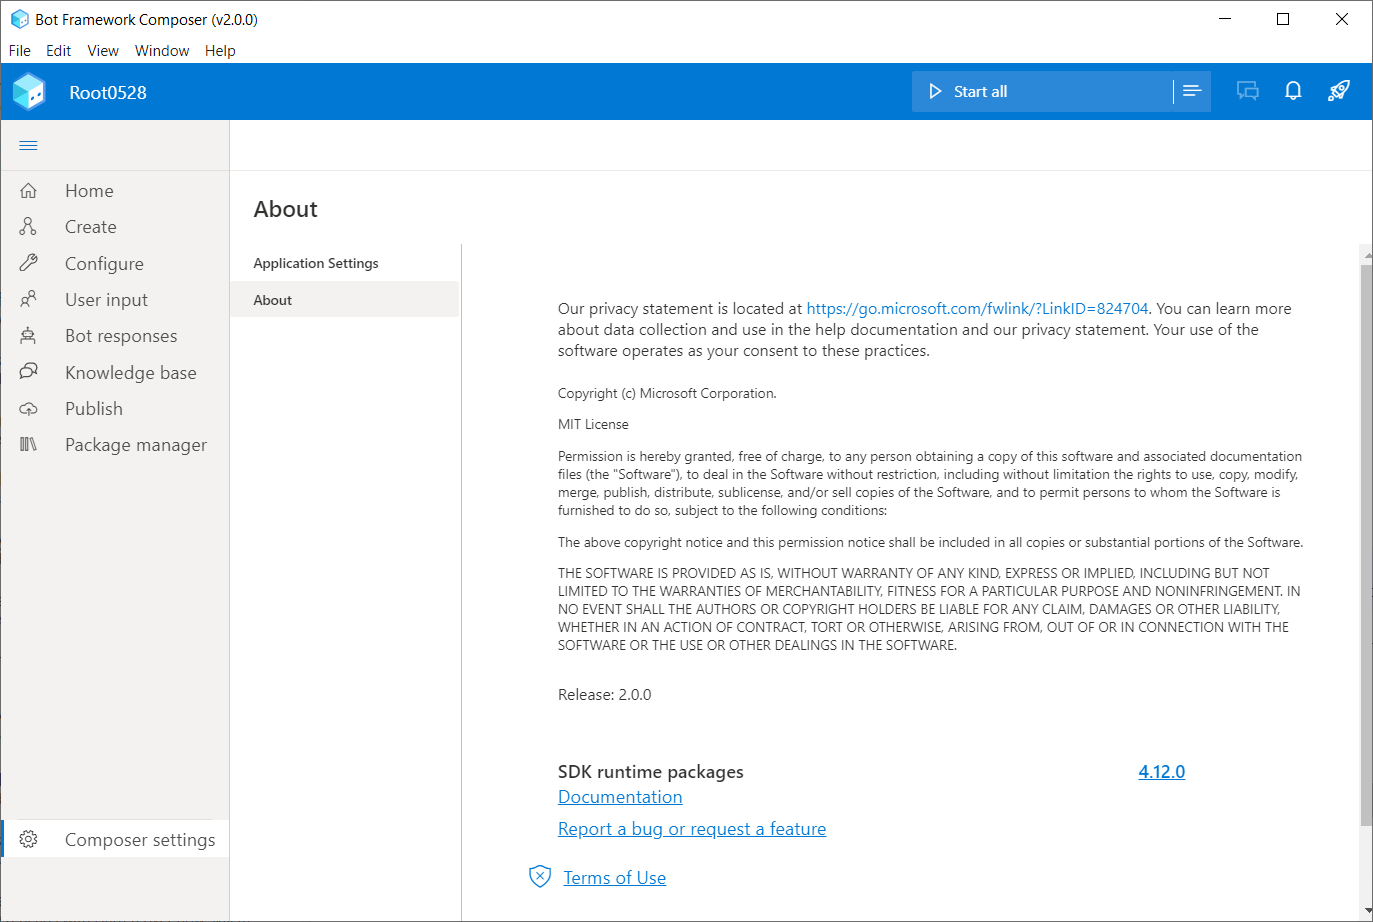This screenshot has width=1373, height=922.
Task: Maximize the Composer window
Action: pyautogui.click(x=1283, y=19)
